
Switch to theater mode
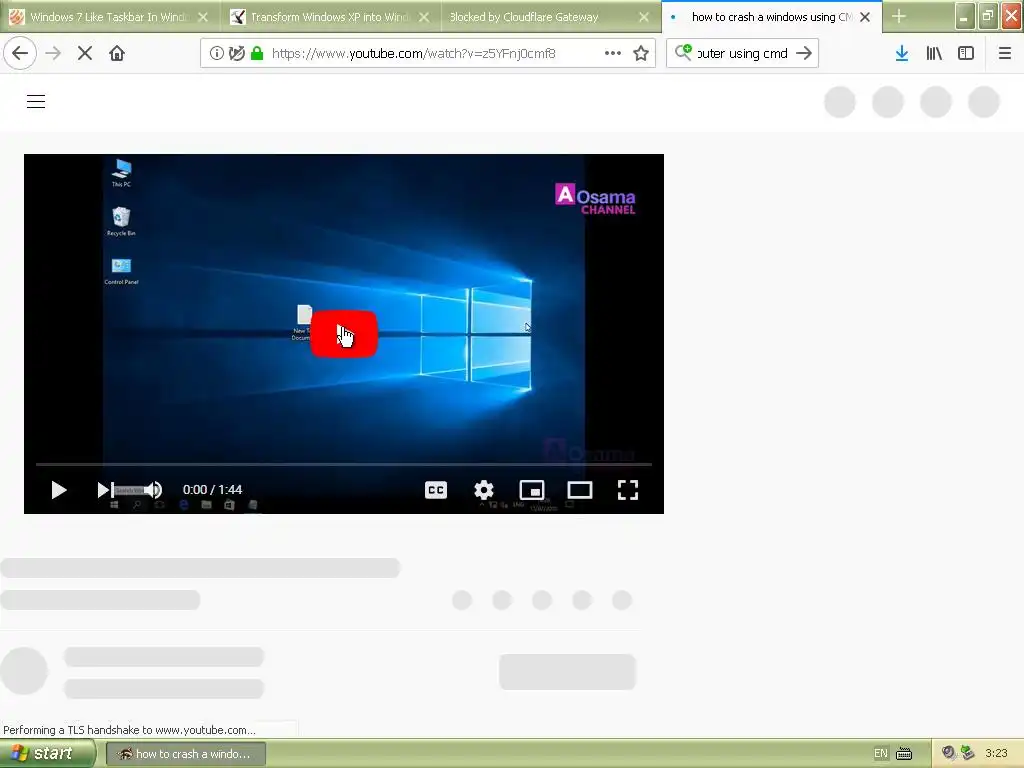(579, 490)
